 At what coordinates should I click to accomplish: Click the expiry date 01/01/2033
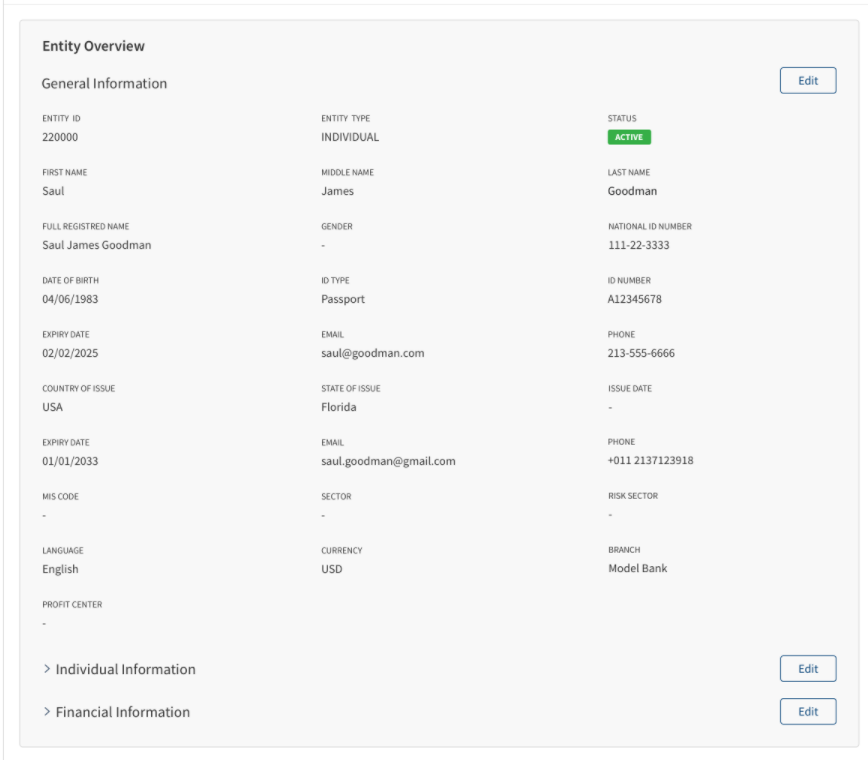[70, 461]
